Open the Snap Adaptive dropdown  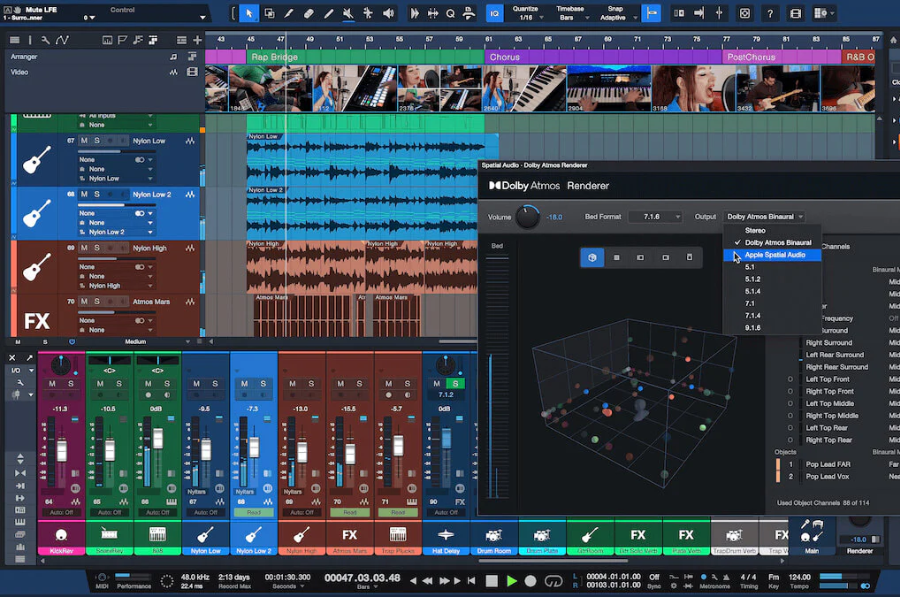tap(613, 18)
